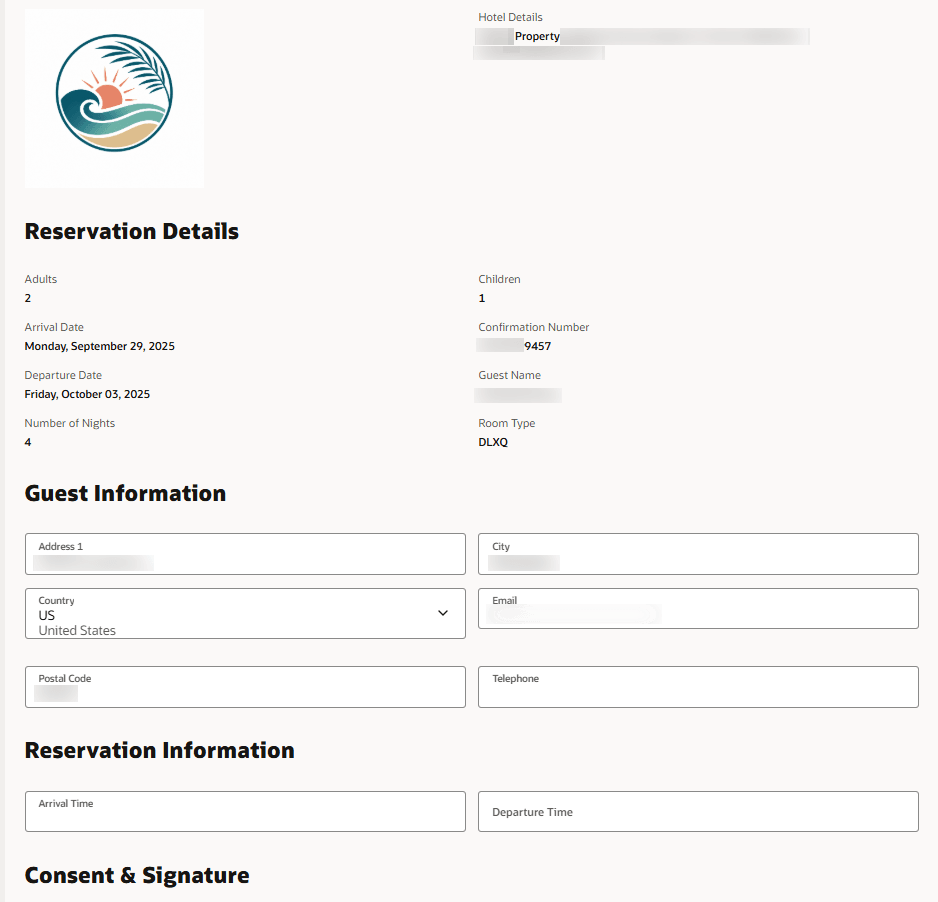The height and width of the screenshot is (902, 938).
Task: Select the Arrival Time field
Action: [245, 811]
